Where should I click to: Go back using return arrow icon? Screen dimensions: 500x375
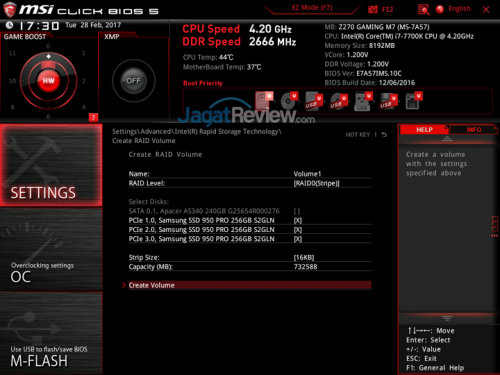384,135
